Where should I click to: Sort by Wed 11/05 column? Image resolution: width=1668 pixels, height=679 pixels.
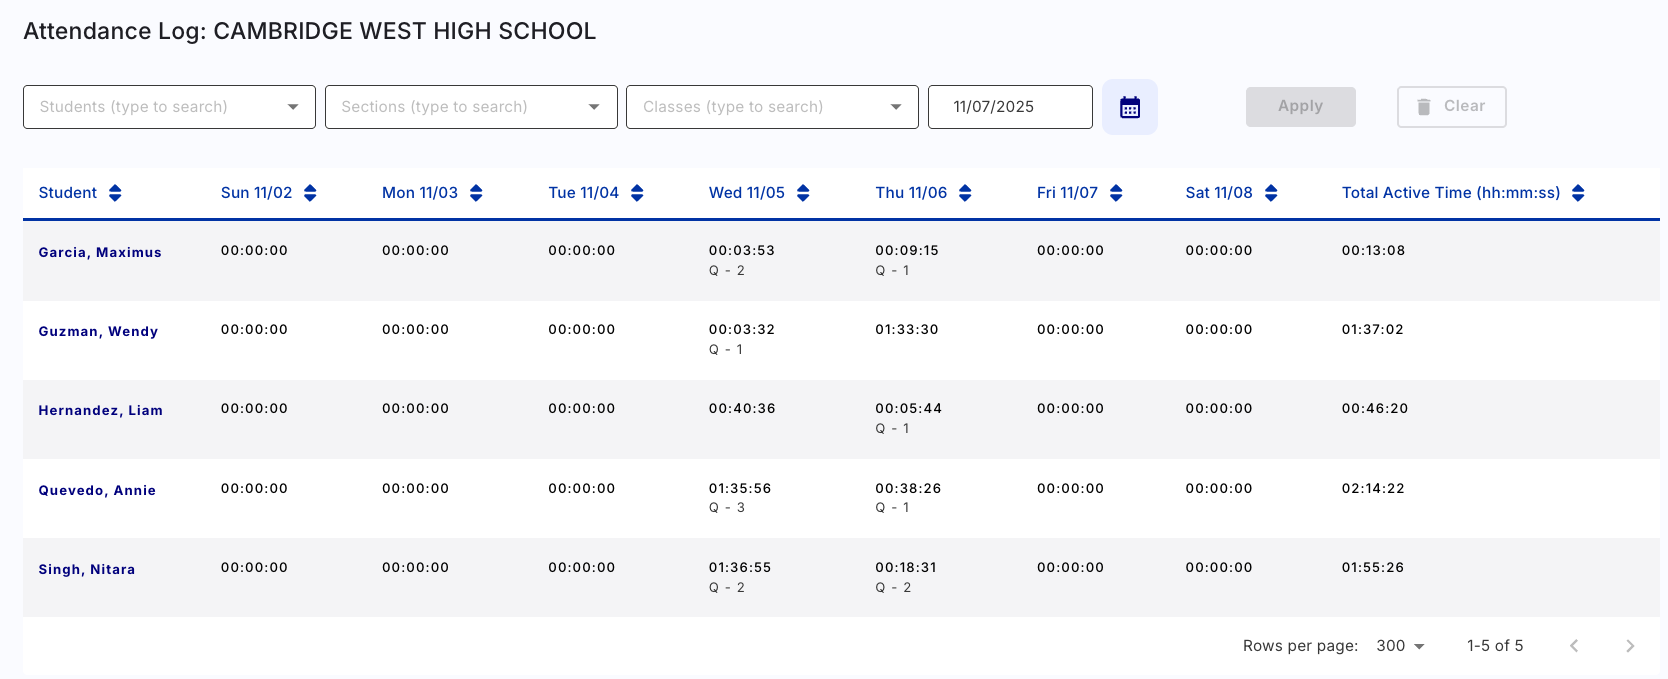click(x=803, y=193)
